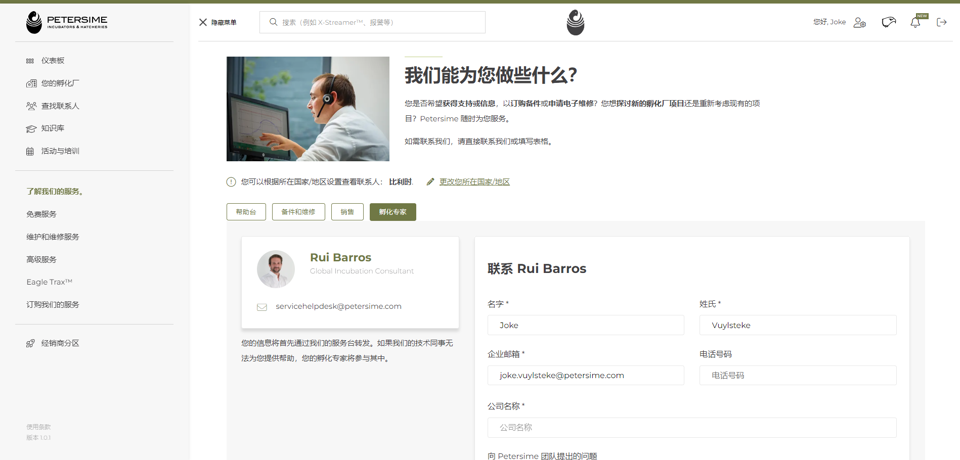Viewport: 960px width, 460px height.
Task: Click the 更改您所在国家/地区 link
Action: [x=474, y=182]
